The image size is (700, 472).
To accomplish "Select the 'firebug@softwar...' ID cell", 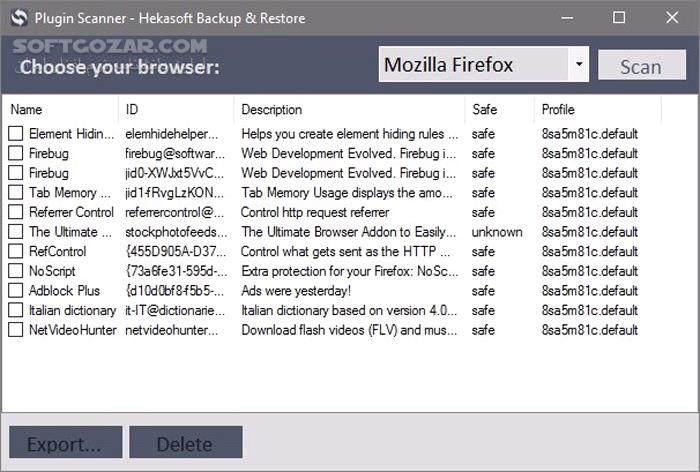I will tap(175, 153).
